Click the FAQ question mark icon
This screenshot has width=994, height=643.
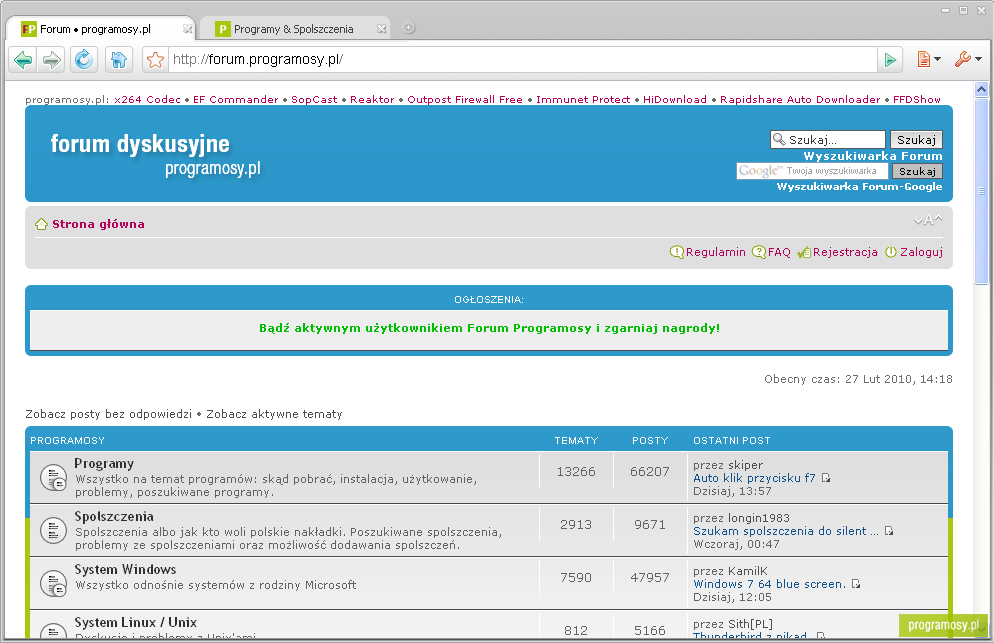(x=759, y=252)
